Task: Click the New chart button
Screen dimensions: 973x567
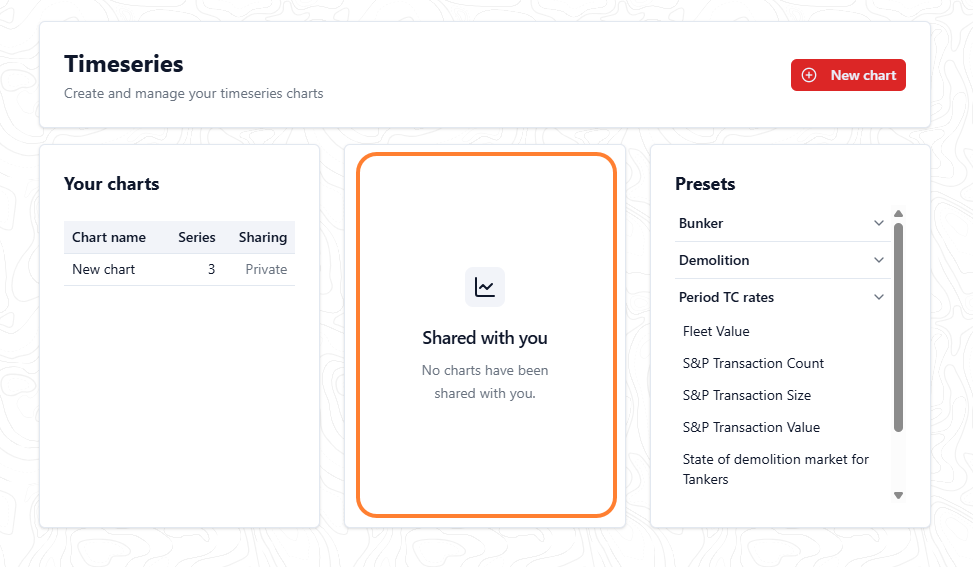Action: (x=848, y=75)
